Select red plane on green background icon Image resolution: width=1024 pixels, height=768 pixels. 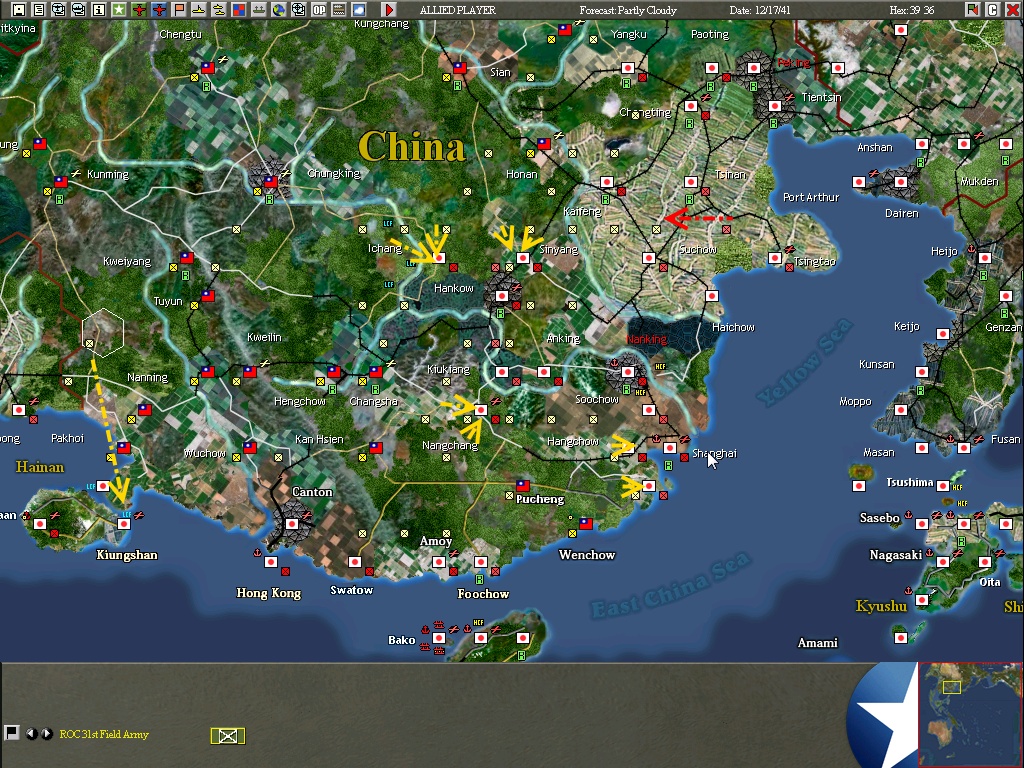point(138,10)
